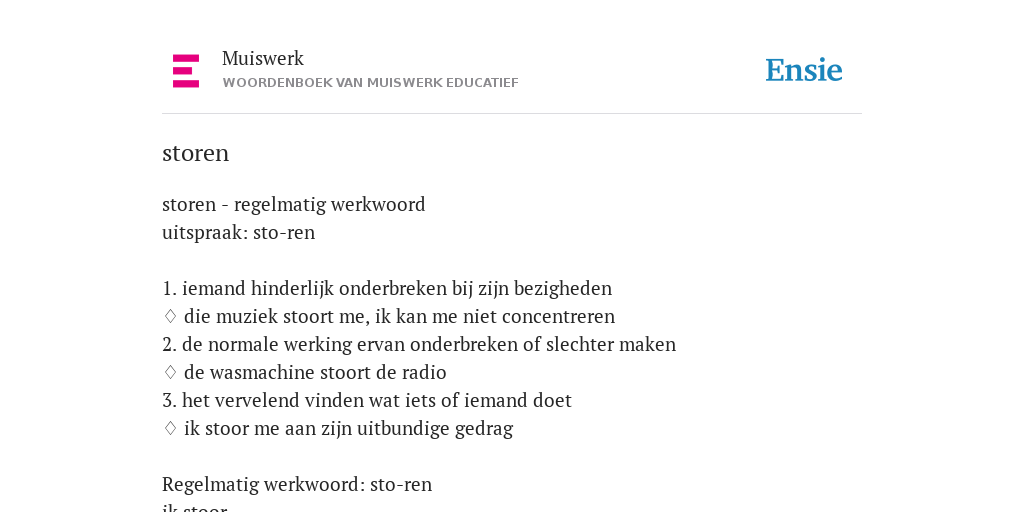Click the example sentence 'die muziek stoort me'
The image size is (1024, 512).
[400, 317]
